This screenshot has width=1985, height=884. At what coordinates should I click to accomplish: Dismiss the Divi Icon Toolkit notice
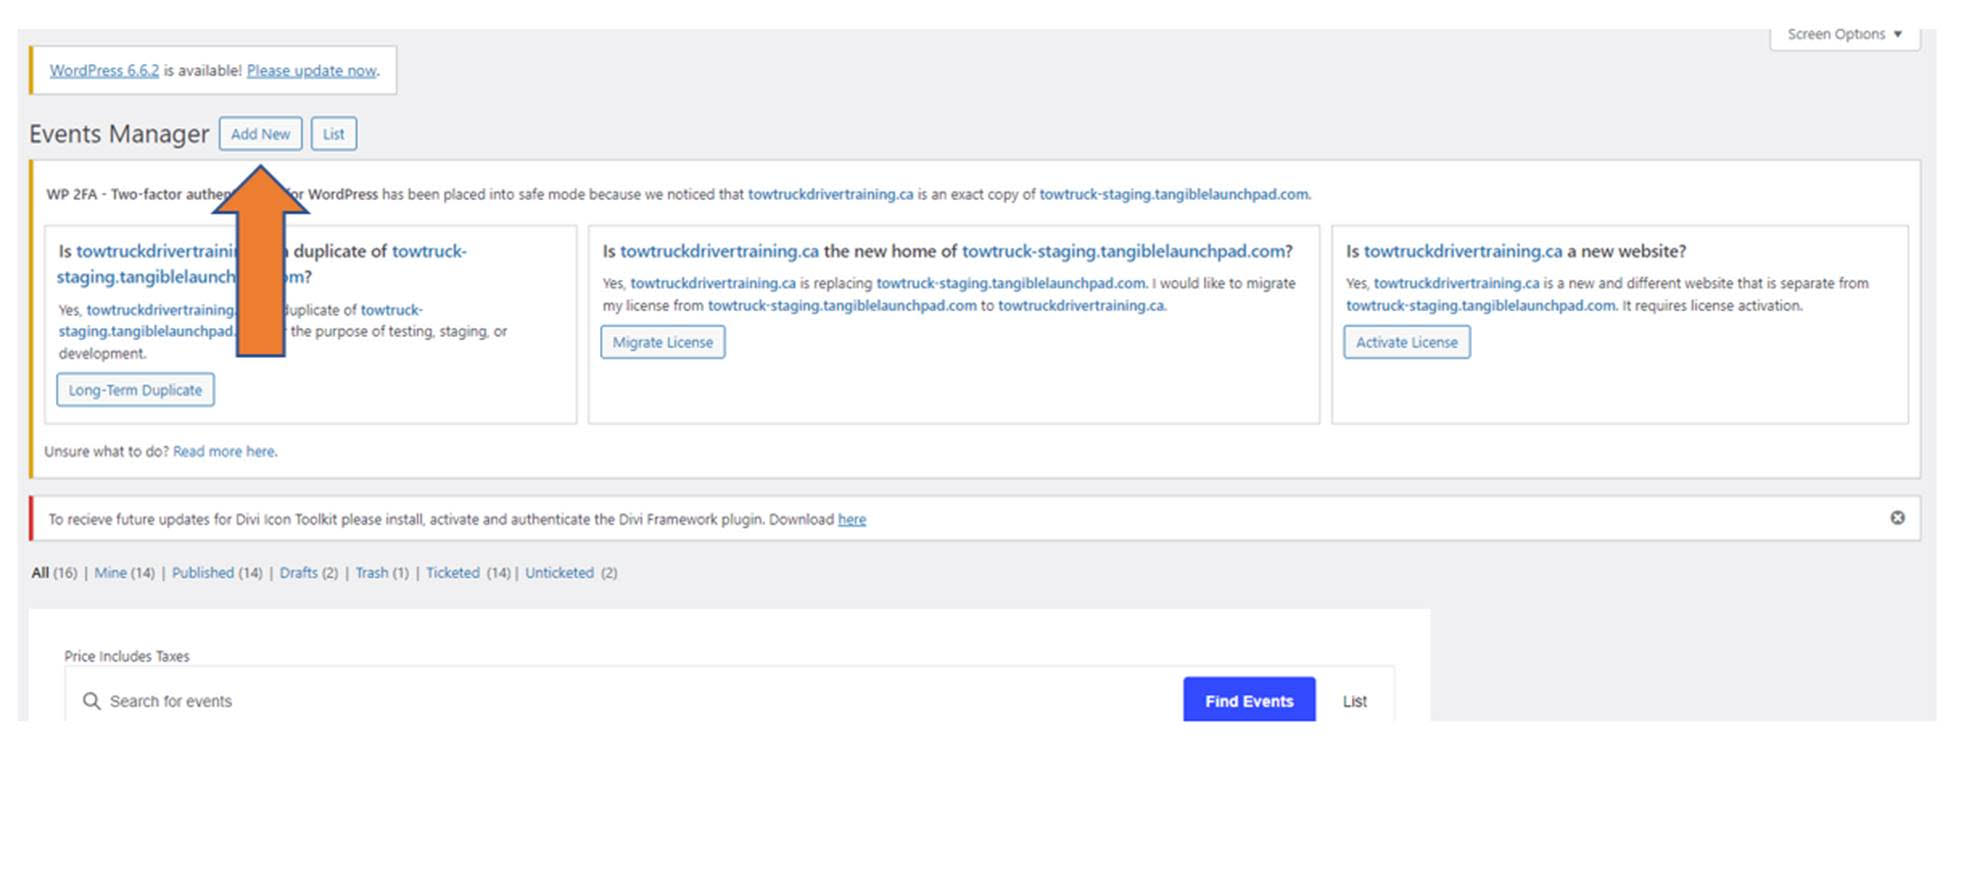click(x=1897, y=518)
